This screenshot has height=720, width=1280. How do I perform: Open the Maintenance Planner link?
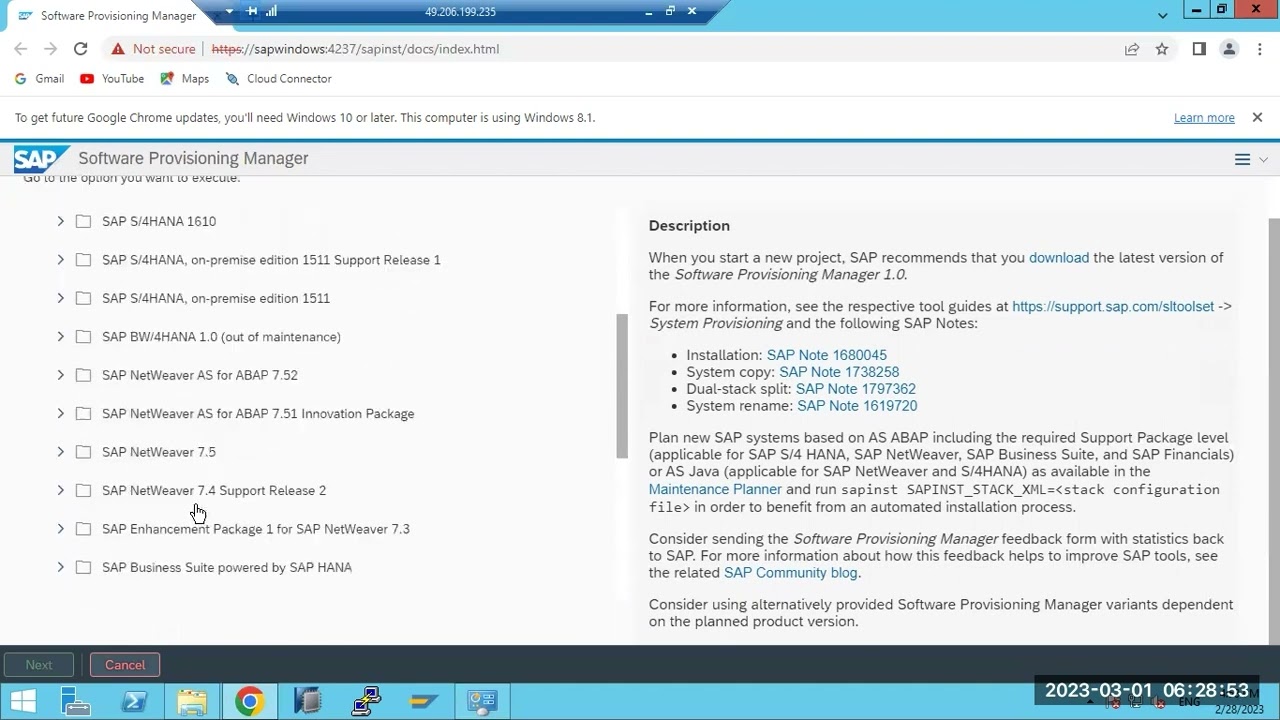pos(715,490)
